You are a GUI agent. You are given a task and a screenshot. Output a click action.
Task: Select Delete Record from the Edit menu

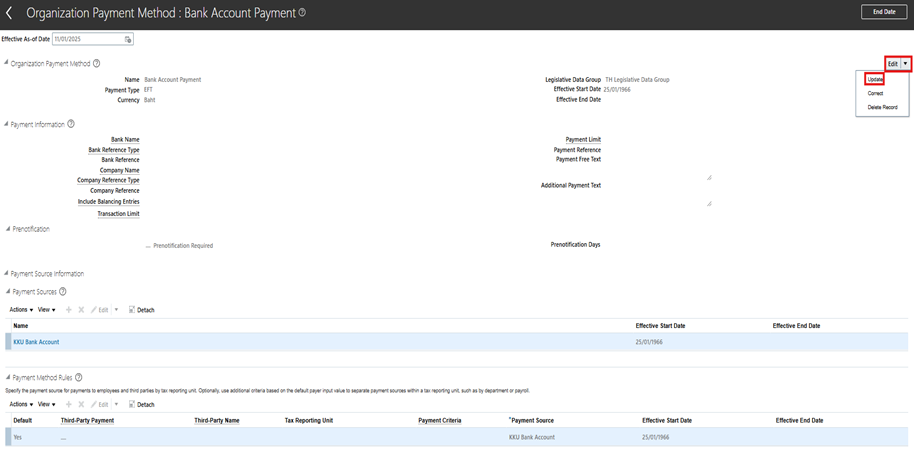pyautogui.click(x=882, y=107)
